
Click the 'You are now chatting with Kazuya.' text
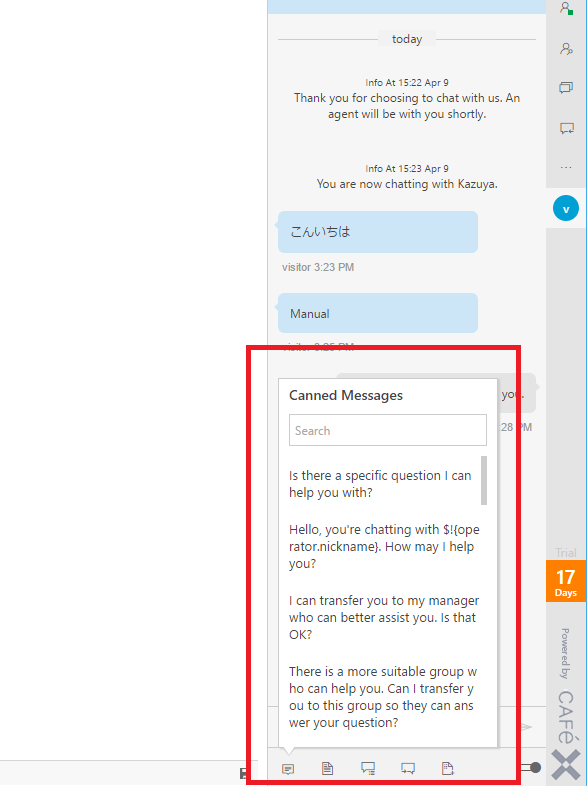coord(407,184)
